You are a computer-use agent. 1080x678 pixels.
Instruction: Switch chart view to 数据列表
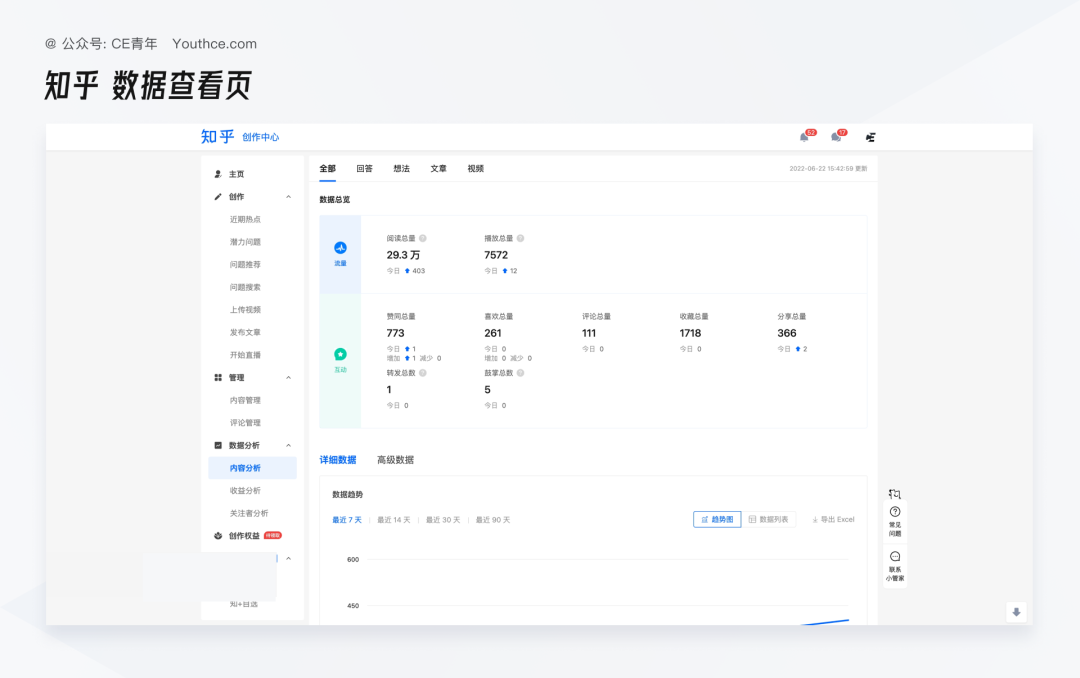click(x=767, y=519)
